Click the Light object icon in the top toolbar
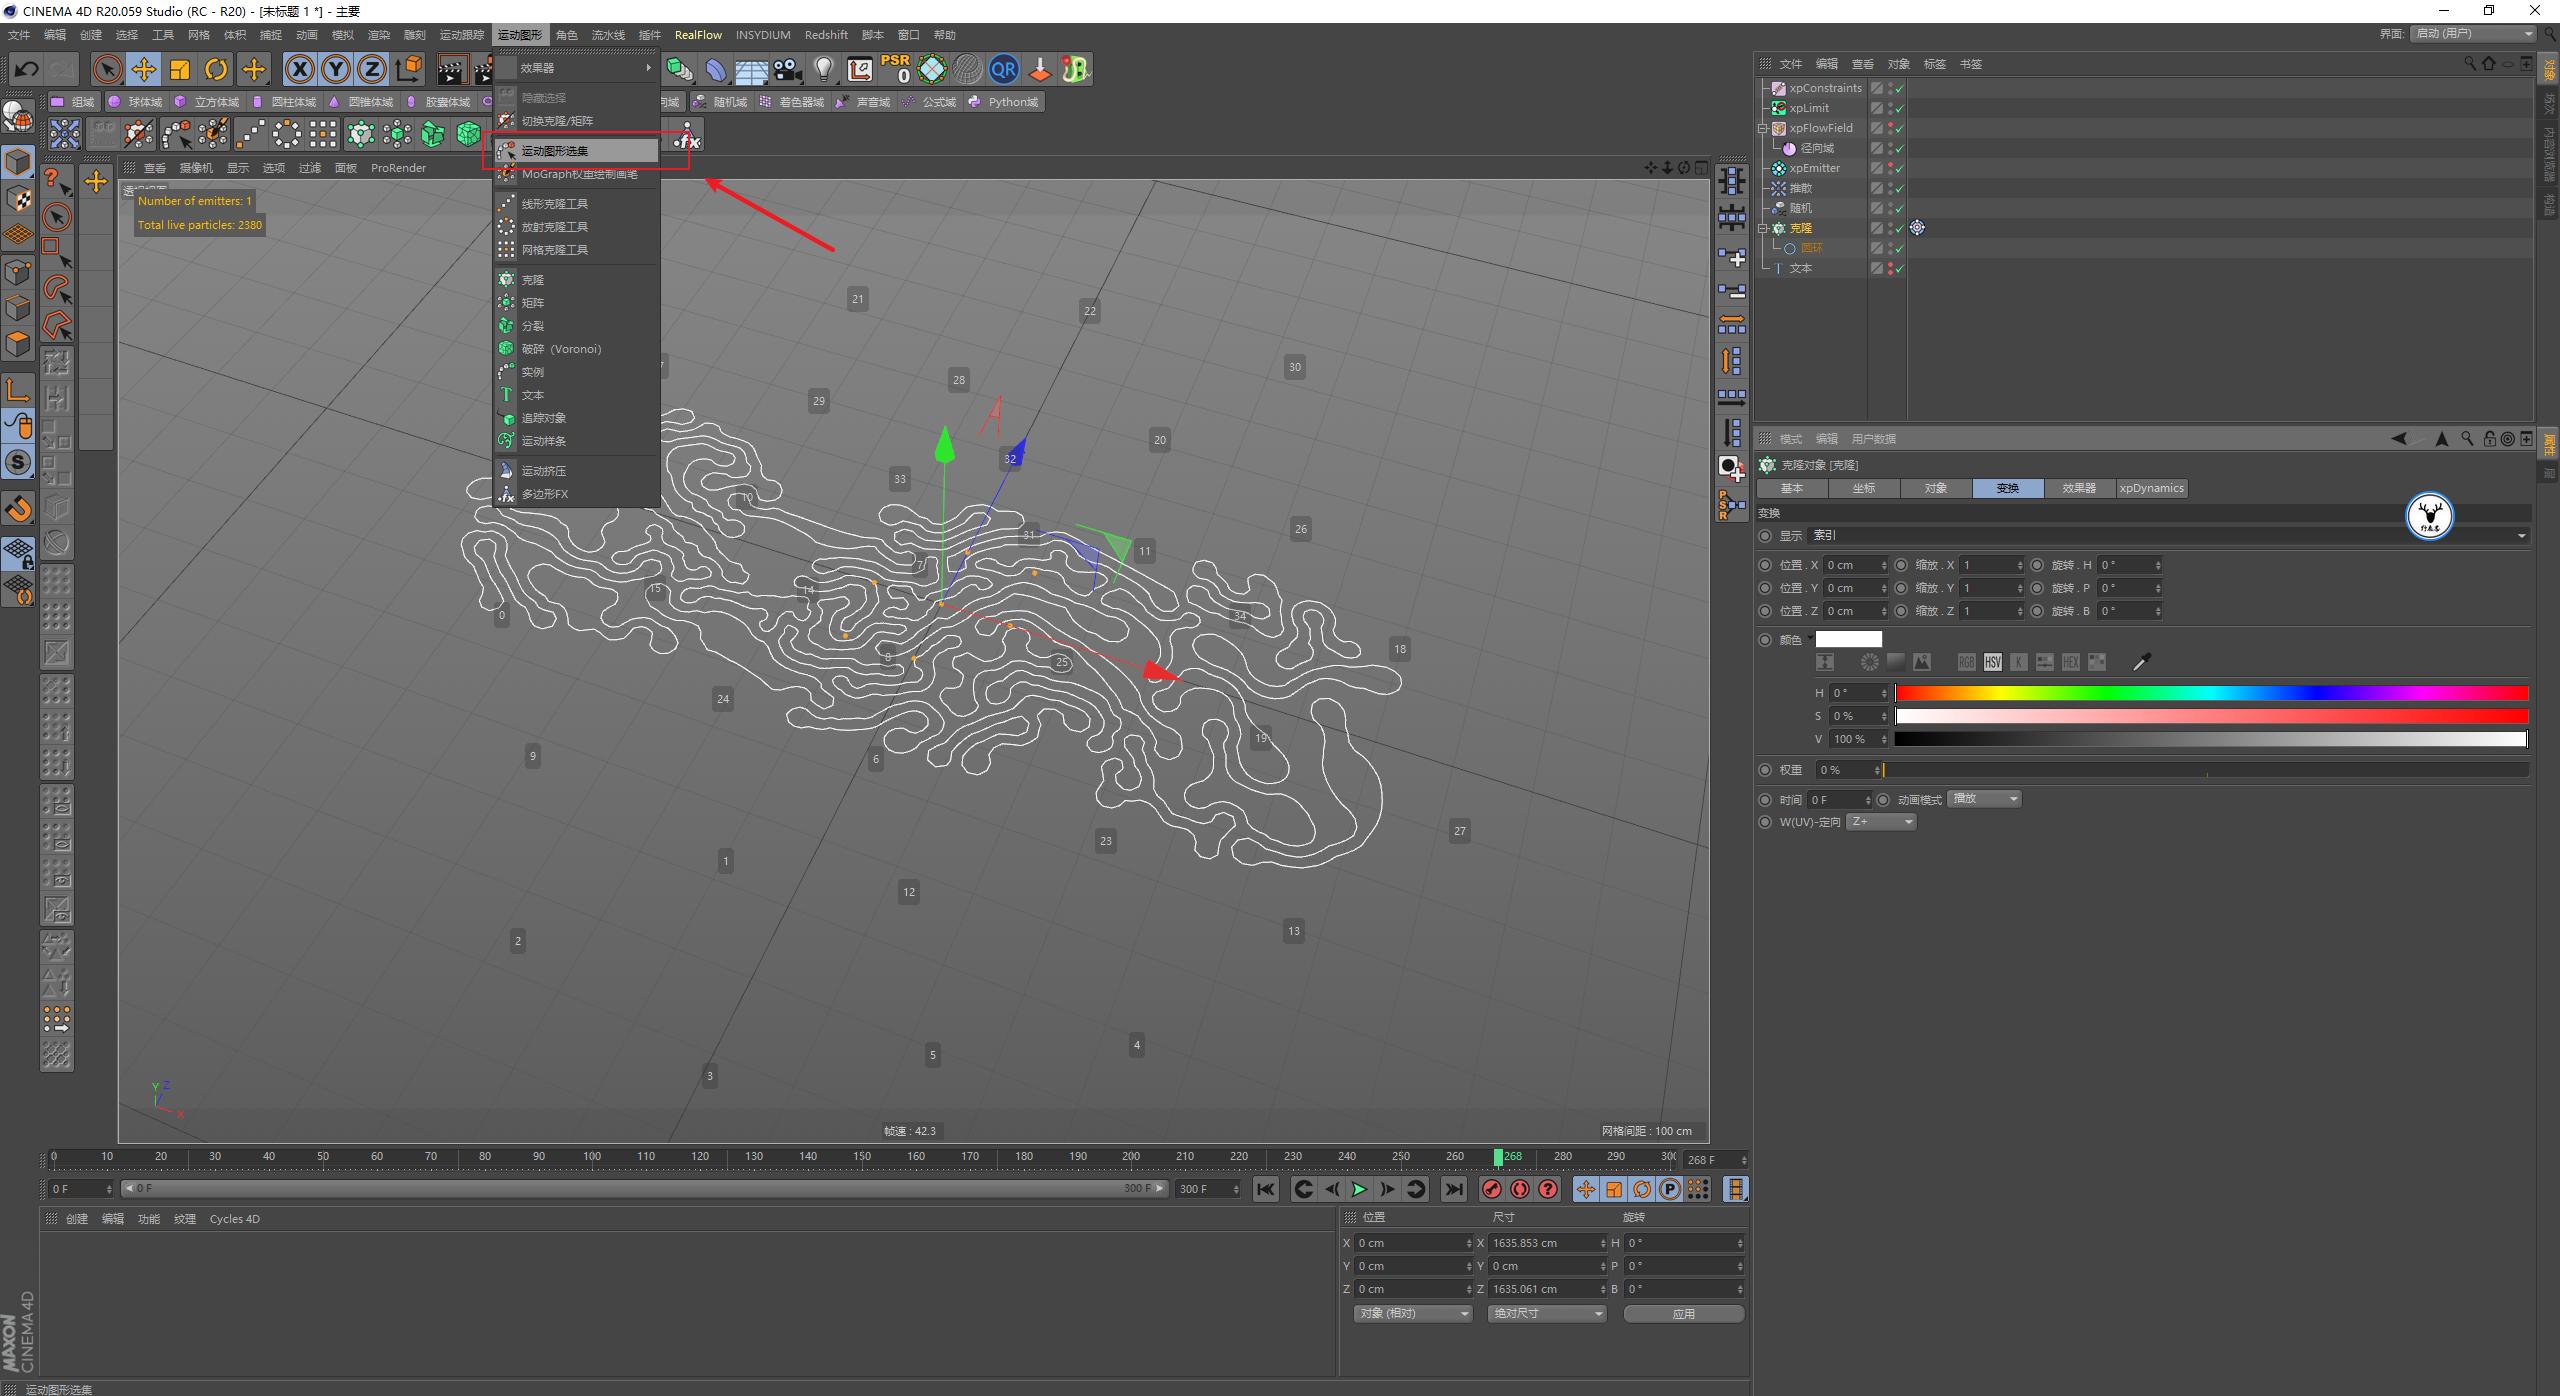The width and height of the screenshot is (2560, 1396). tap(823, 68)
